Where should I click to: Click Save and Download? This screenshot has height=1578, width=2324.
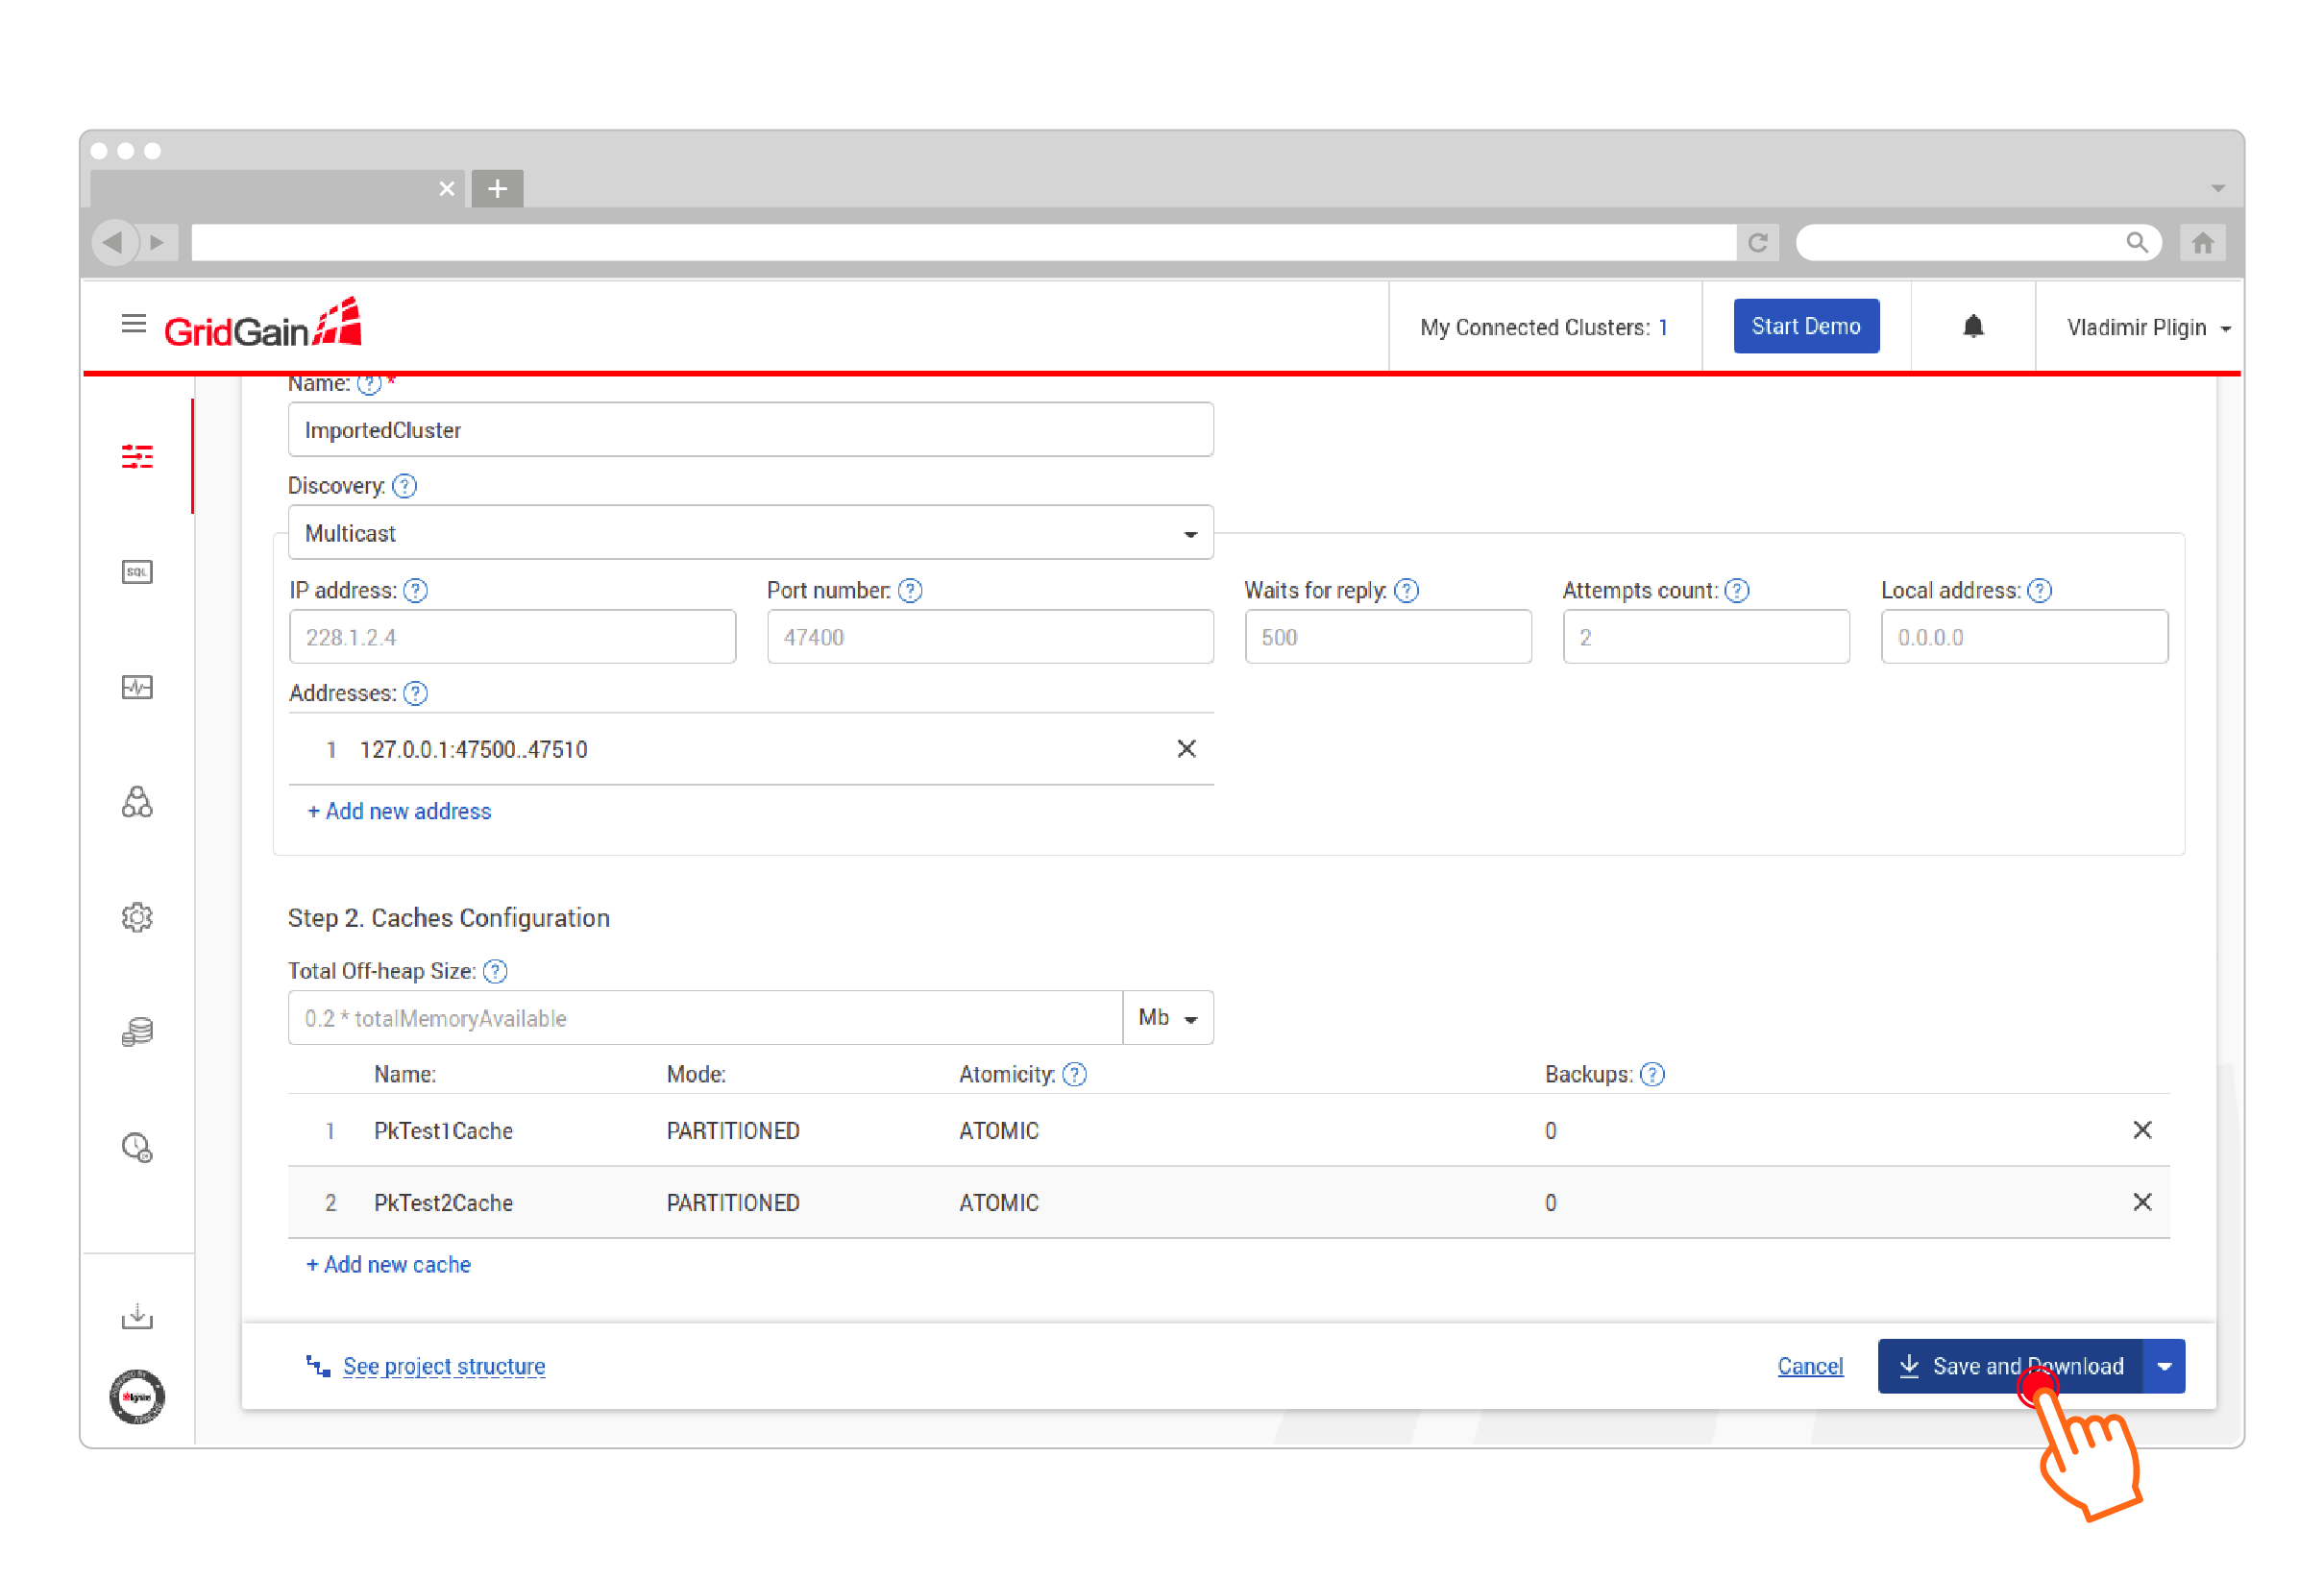coord(2010,1366)
